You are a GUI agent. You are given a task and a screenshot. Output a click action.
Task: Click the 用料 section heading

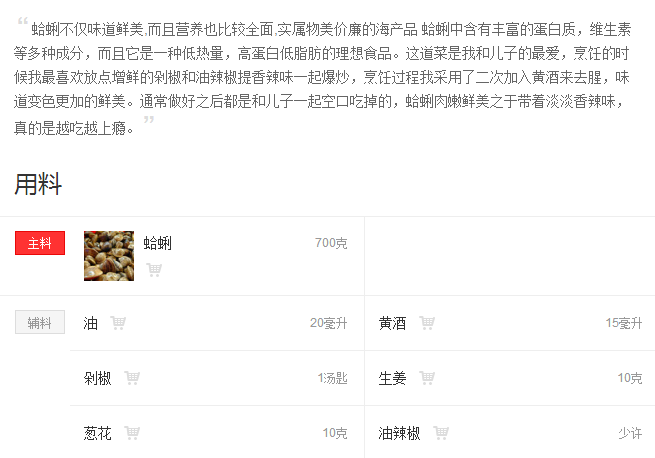[38, 184]
